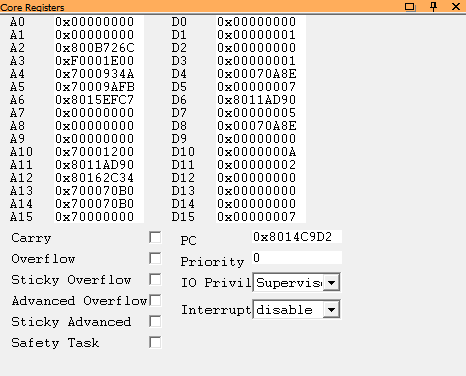Maximize the Core Registers panel
This screenshot has width=466, height=376.
410,7
